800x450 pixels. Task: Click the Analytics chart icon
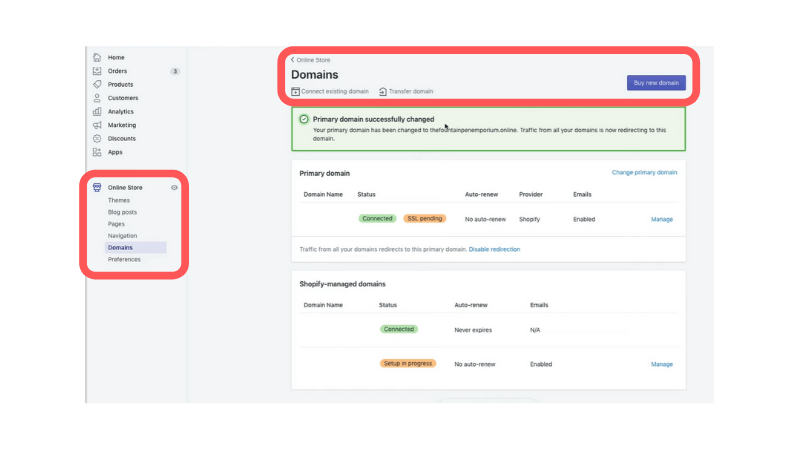tap(97, 112)
